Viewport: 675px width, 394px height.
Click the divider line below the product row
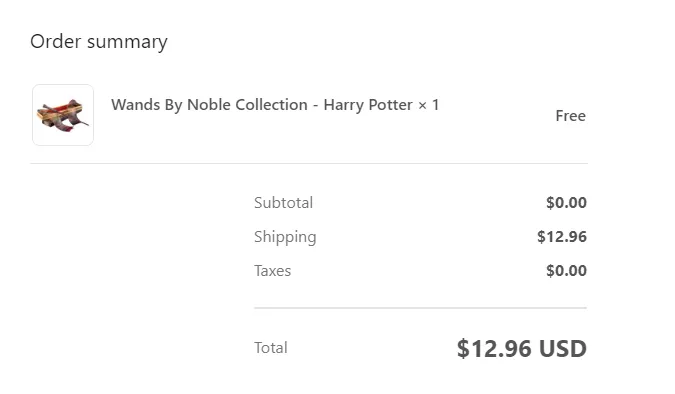(x=309, y=163)
